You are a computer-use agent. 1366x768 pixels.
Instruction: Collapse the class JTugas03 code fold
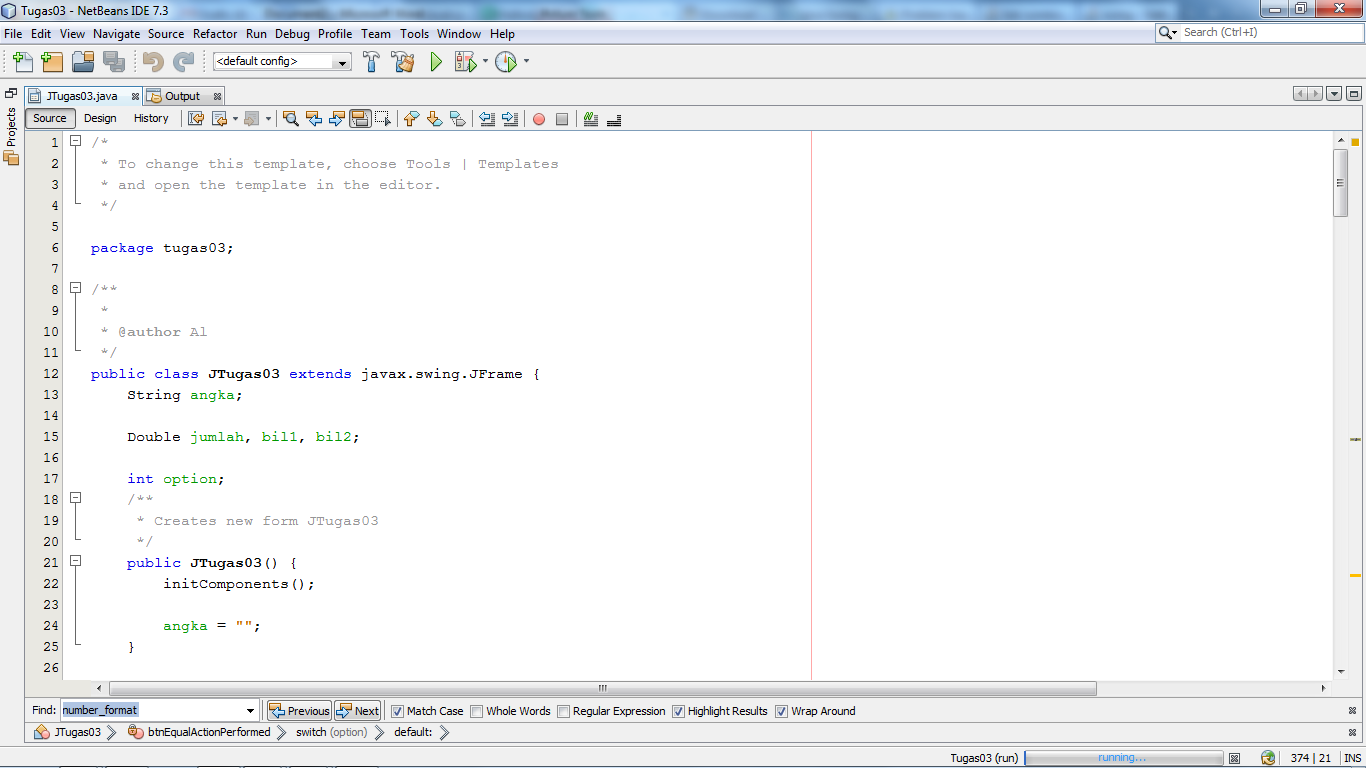[x=76, y=373]
